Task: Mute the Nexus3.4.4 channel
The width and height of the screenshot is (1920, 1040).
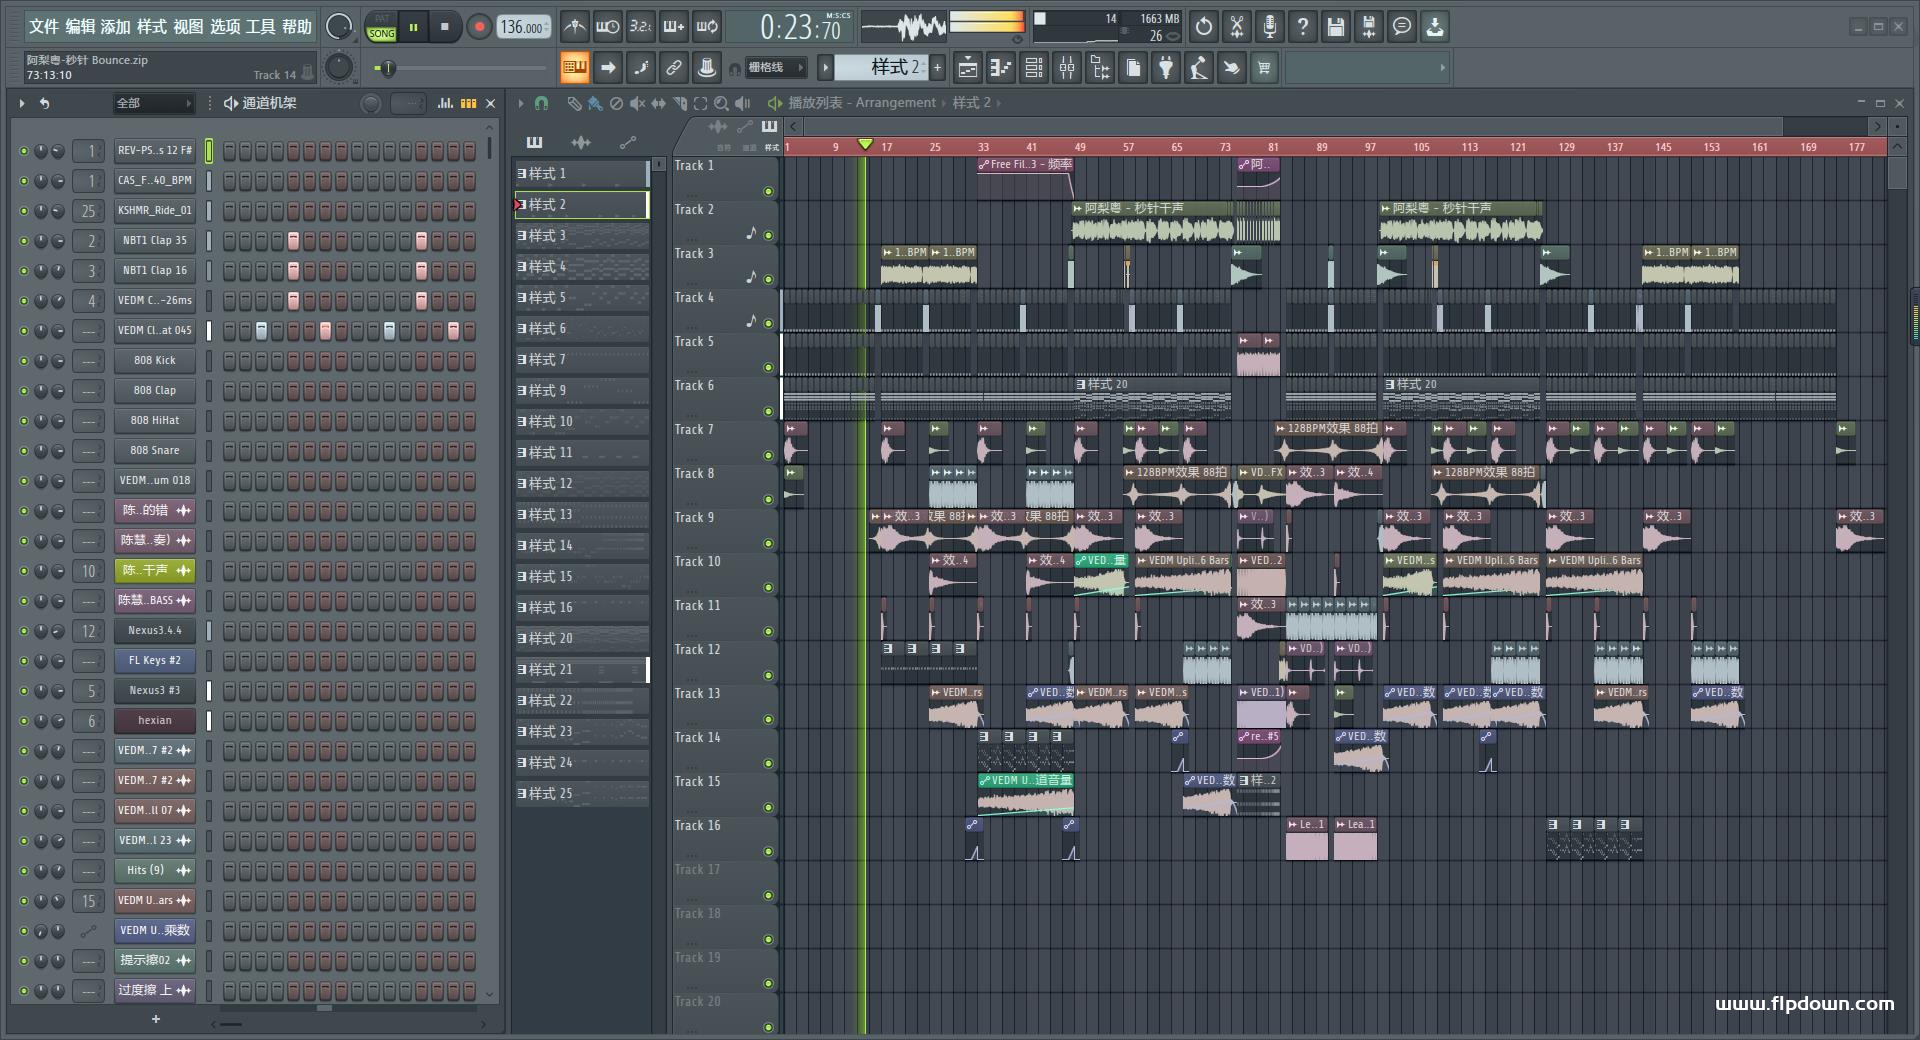Action: [24, 631]
